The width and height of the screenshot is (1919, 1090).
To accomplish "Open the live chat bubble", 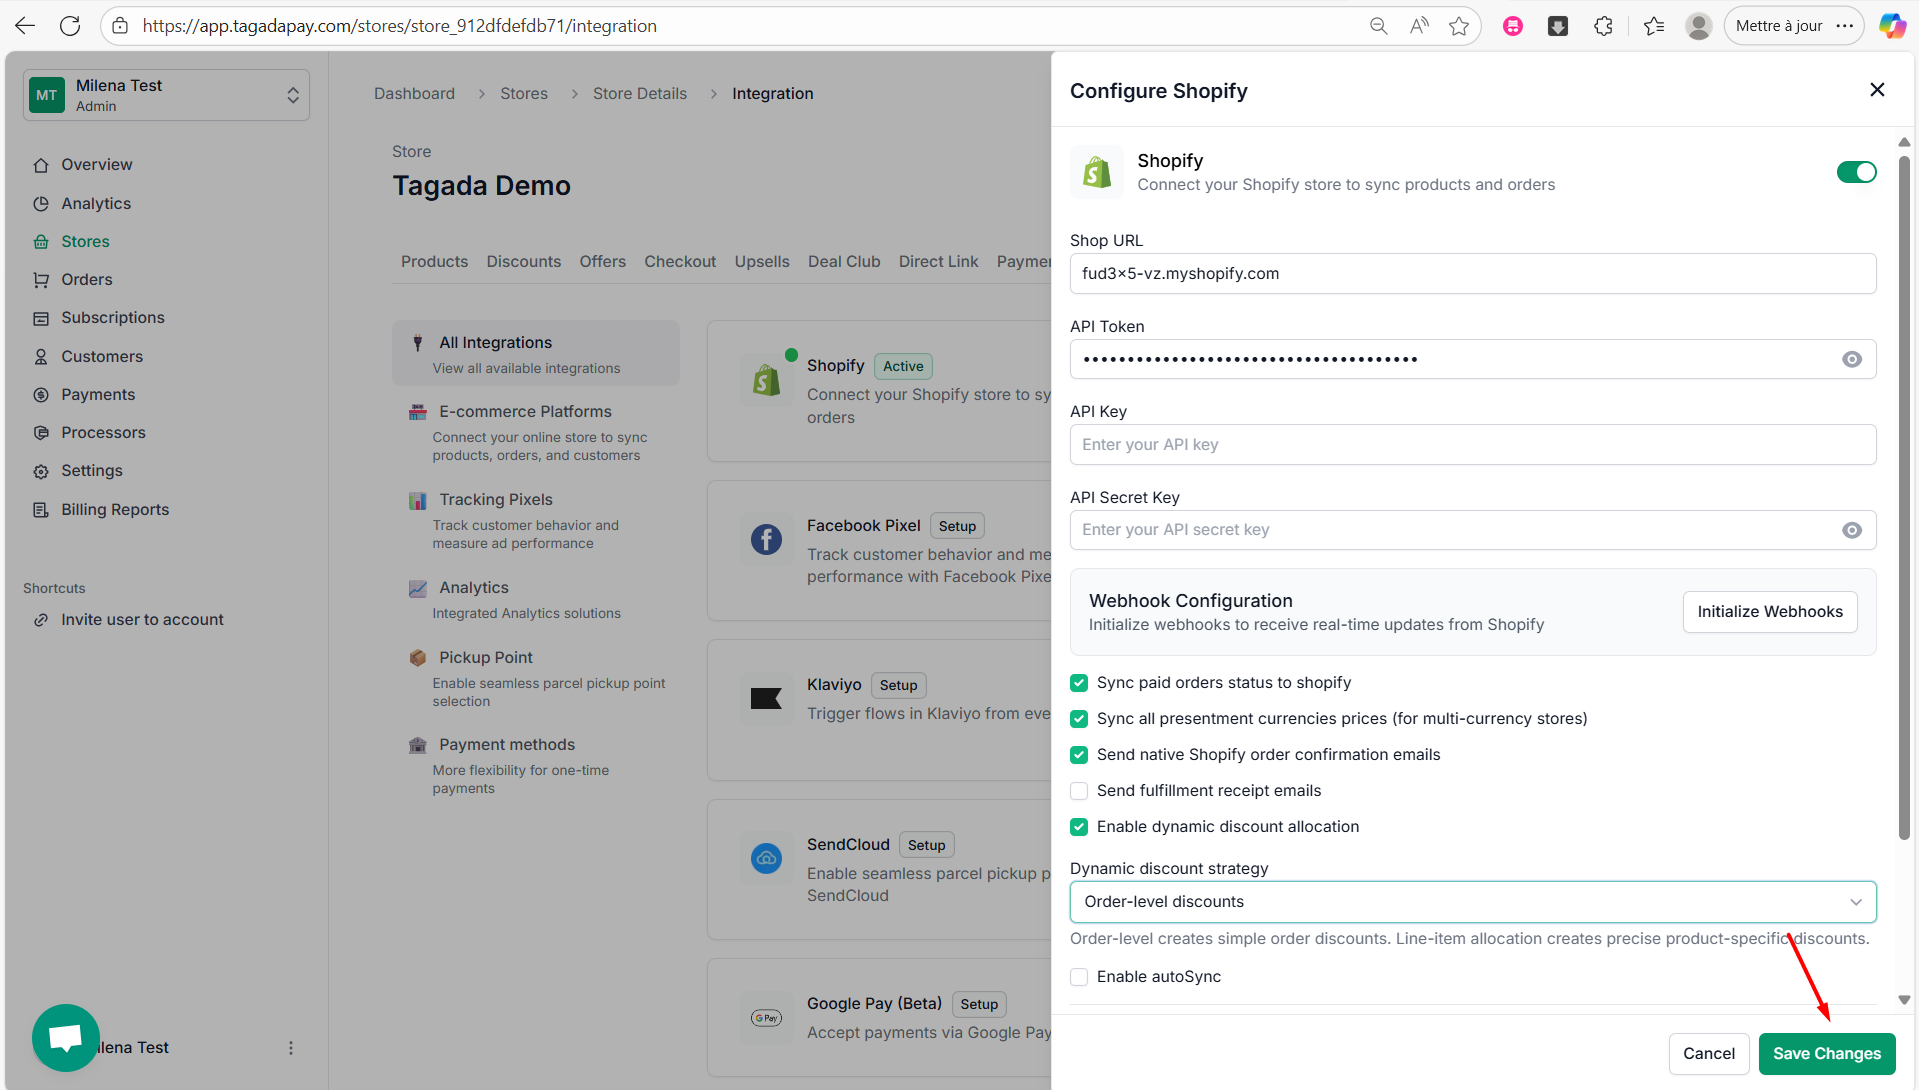I will 66,1038.
